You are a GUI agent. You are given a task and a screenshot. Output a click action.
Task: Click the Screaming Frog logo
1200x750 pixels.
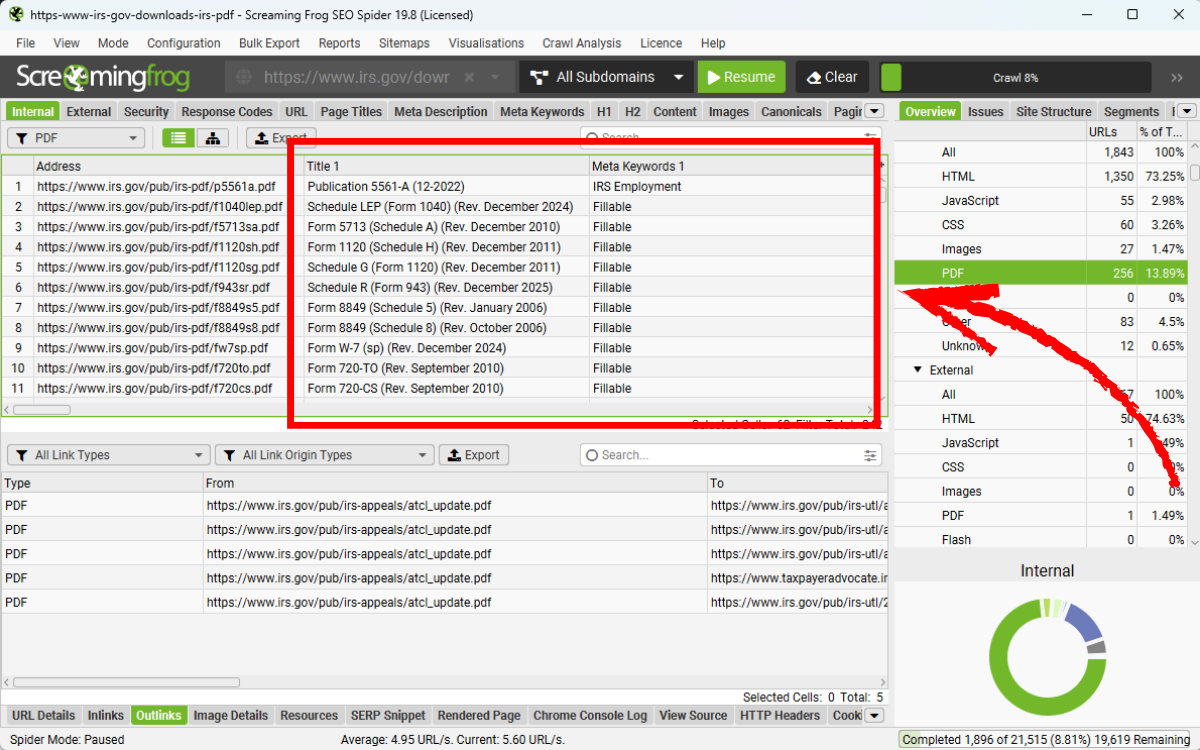coord(110,77)
